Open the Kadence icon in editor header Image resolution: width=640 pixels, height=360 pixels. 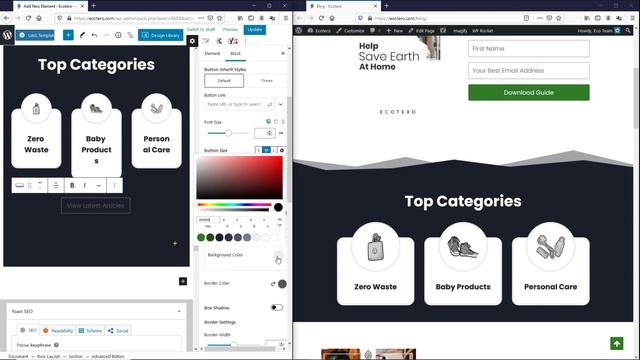click(x=219, y=41)
